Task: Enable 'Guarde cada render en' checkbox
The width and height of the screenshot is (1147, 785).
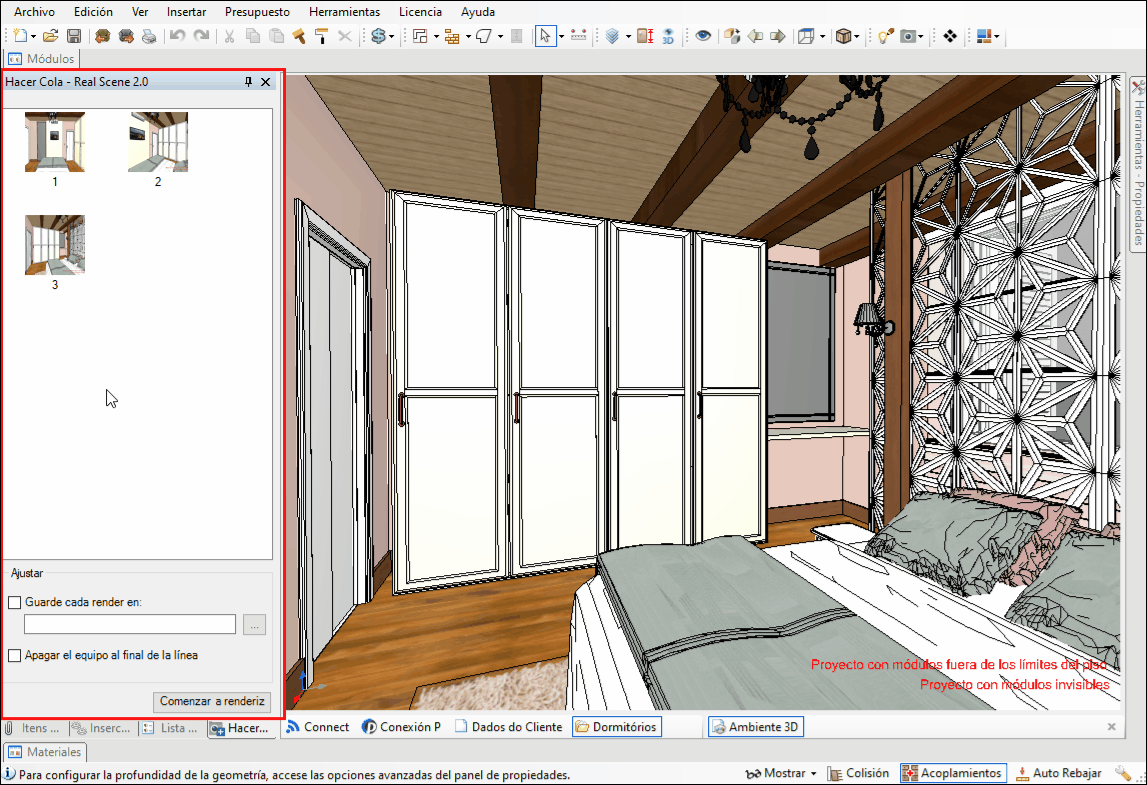Action: pos(15,603)
